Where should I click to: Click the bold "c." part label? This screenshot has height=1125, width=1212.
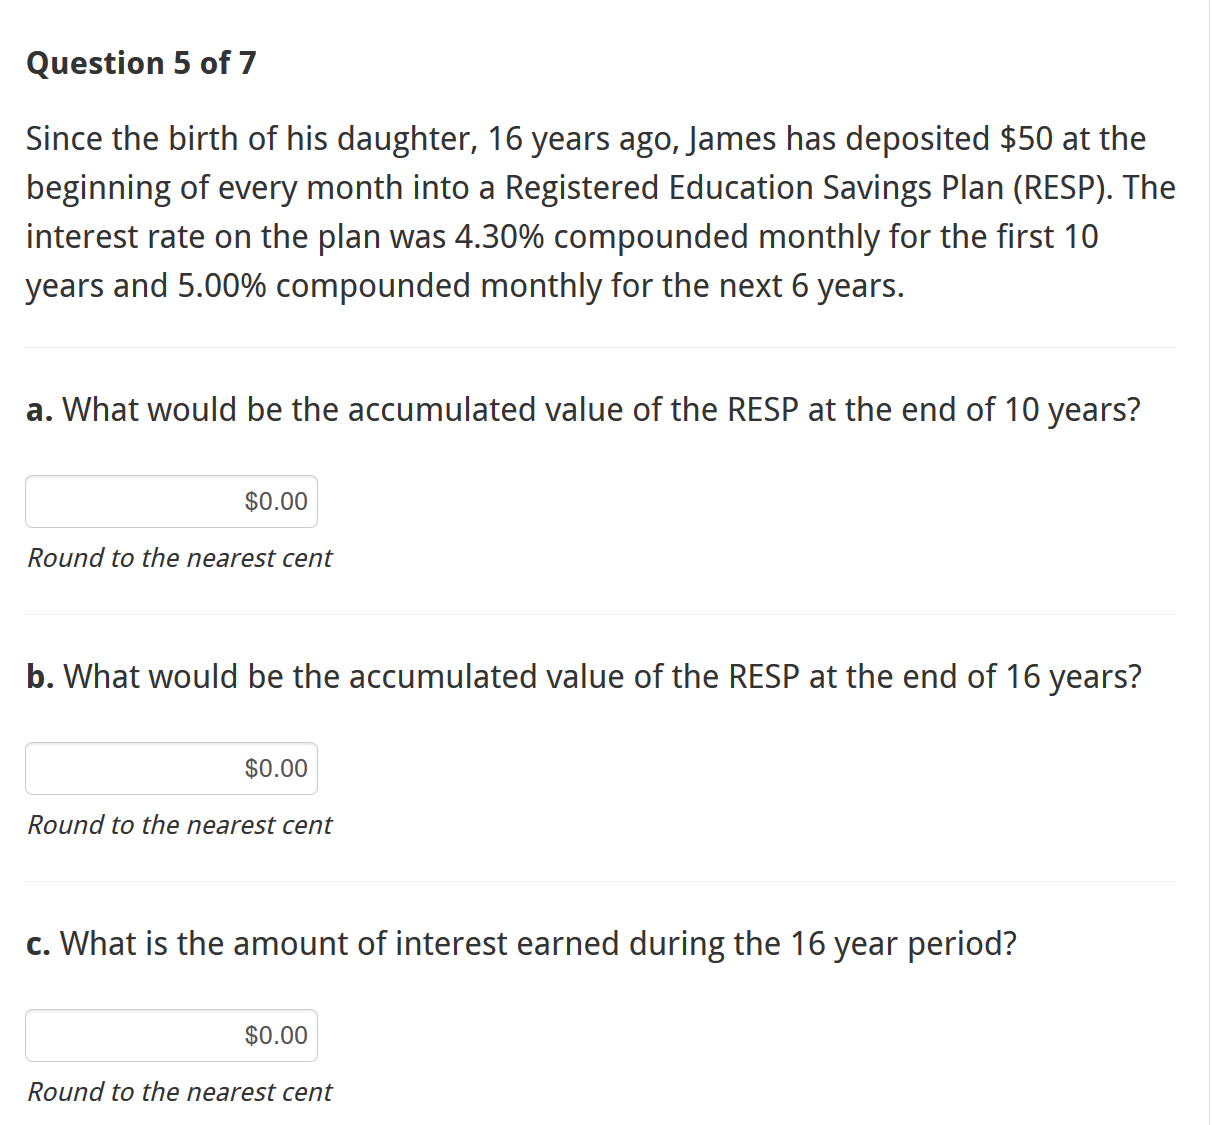pos(39,944)
